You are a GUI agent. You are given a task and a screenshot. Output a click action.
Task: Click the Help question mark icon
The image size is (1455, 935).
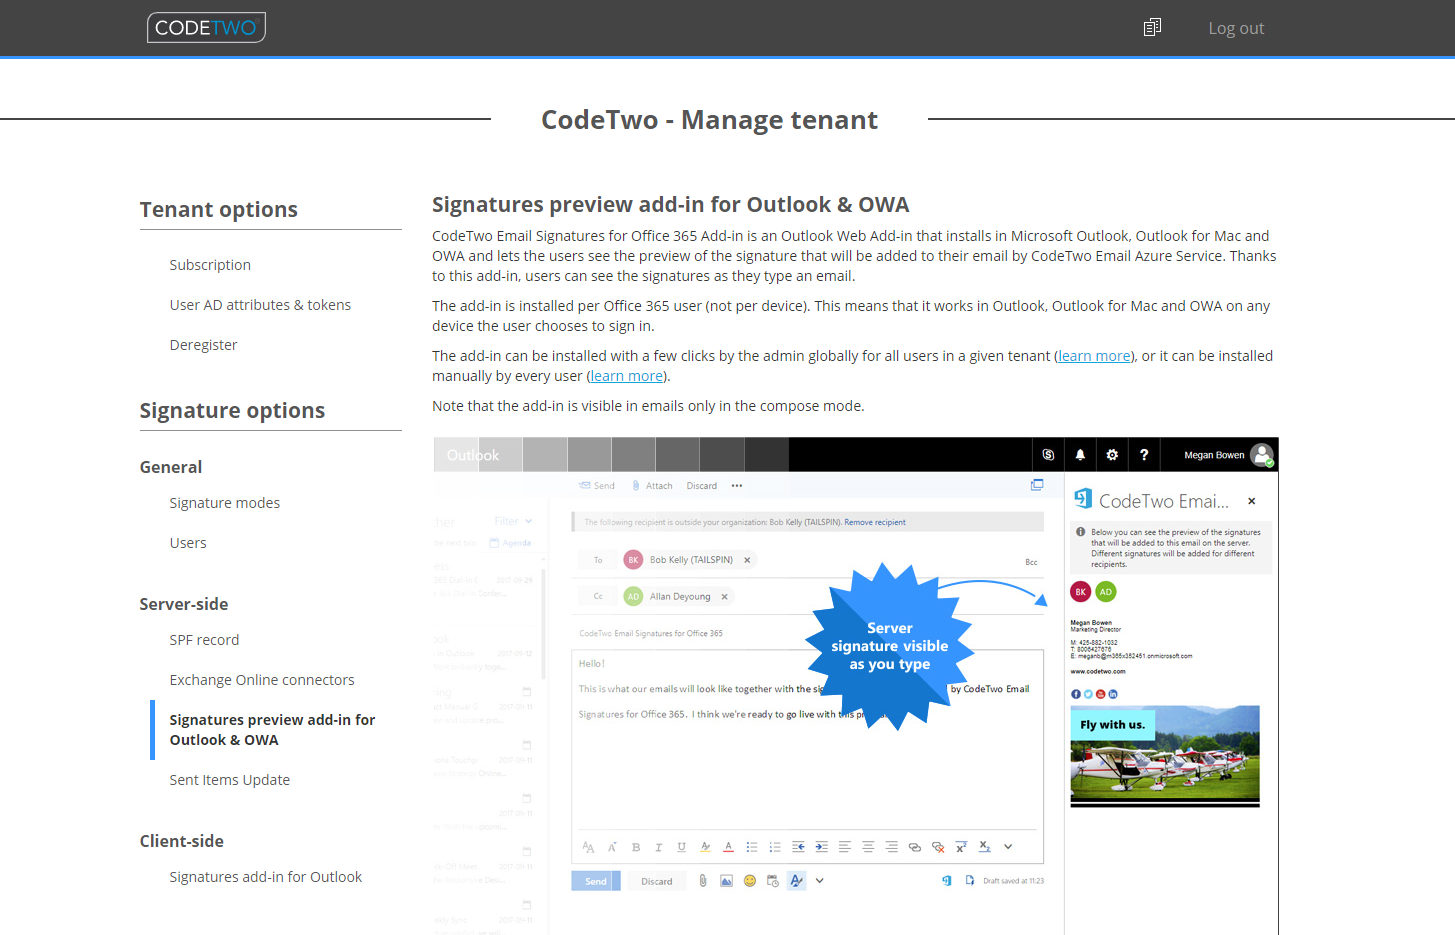coord(1144,454)
